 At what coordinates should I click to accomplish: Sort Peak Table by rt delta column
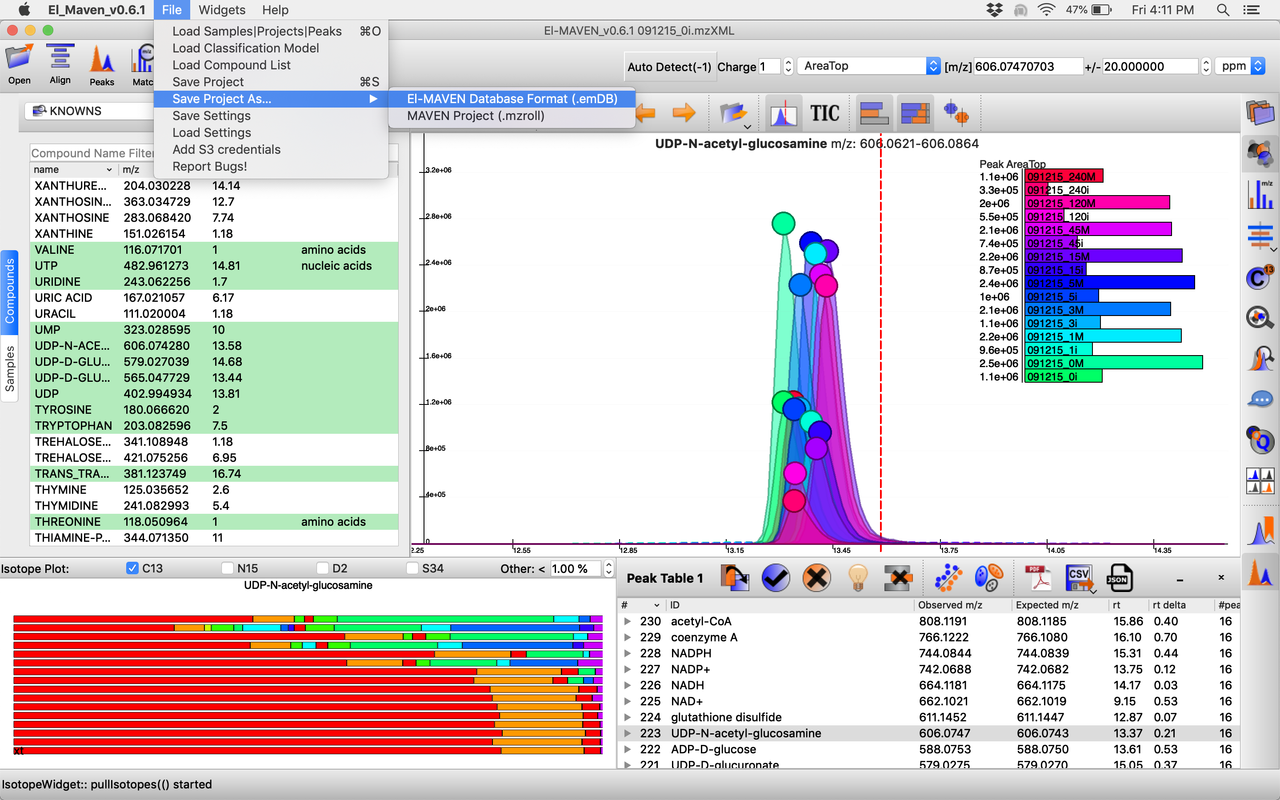(x=1180, y=605)
